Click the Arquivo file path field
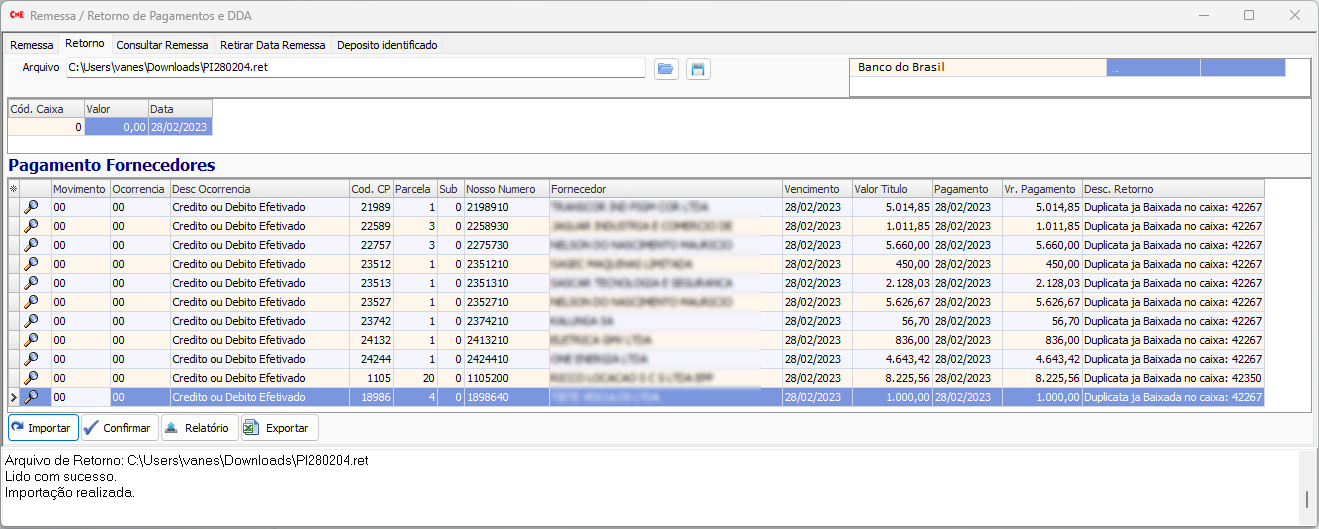 click(355, 67)
